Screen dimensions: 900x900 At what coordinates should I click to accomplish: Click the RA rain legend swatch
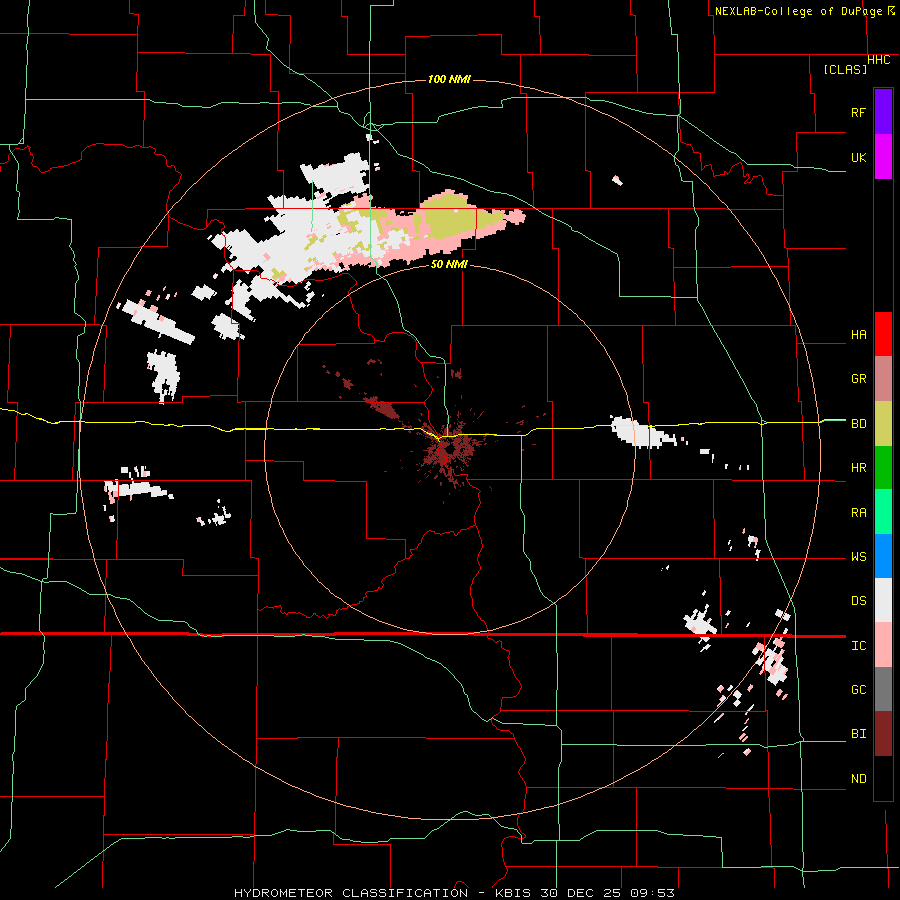(883, 512)
